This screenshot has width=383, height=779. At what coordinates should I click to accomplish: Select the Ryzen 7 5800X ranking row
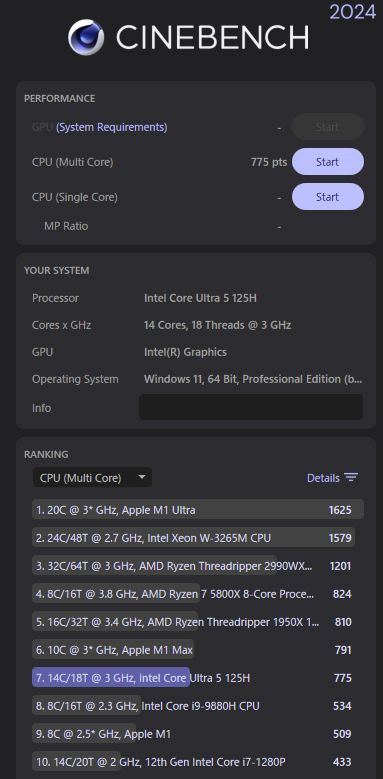point(198,594)
